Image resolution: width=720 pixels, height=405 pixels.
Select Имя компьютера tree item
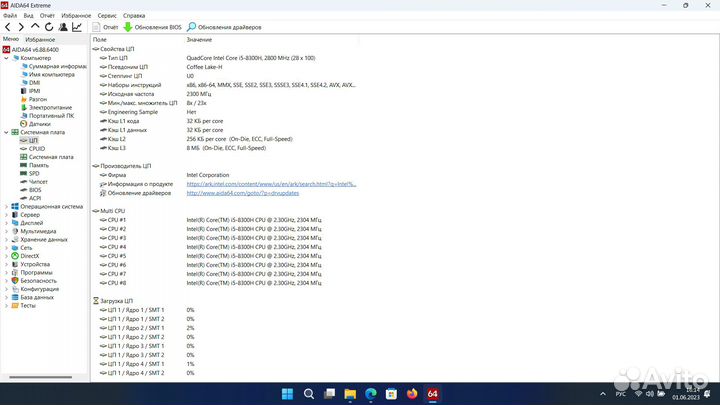48,74
